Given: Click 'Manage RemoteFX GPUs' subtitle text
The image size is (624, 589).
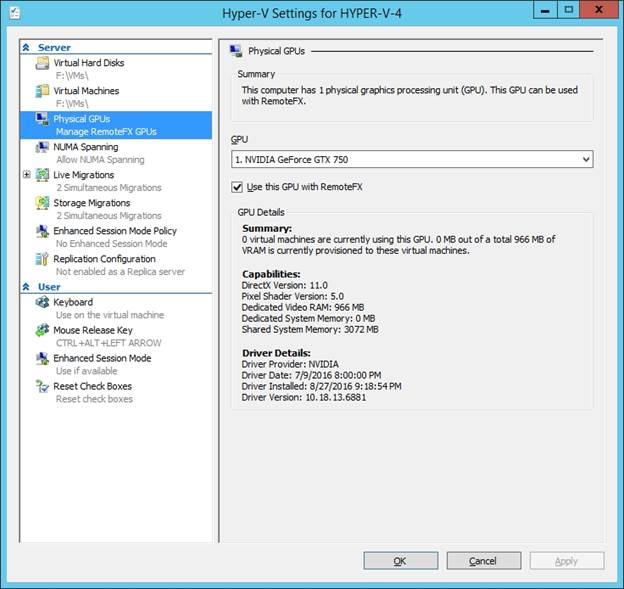Looking at the screenshot, I should click(106, 132).
